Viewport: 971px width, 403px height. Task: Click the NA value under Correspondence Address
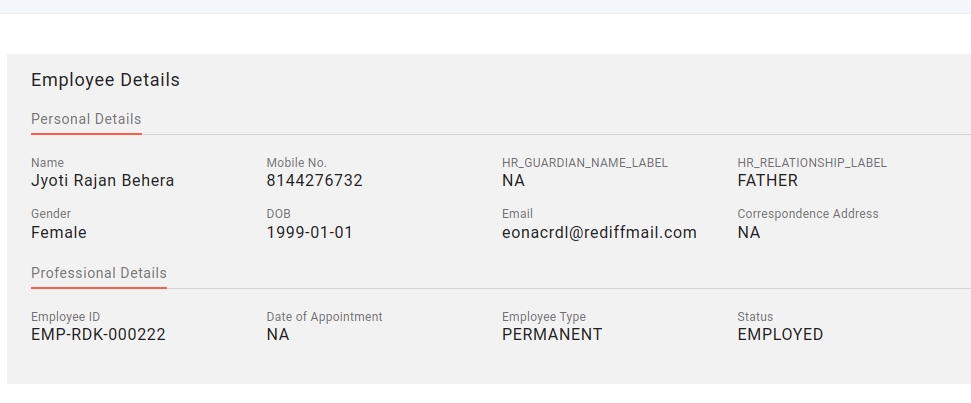748,233
